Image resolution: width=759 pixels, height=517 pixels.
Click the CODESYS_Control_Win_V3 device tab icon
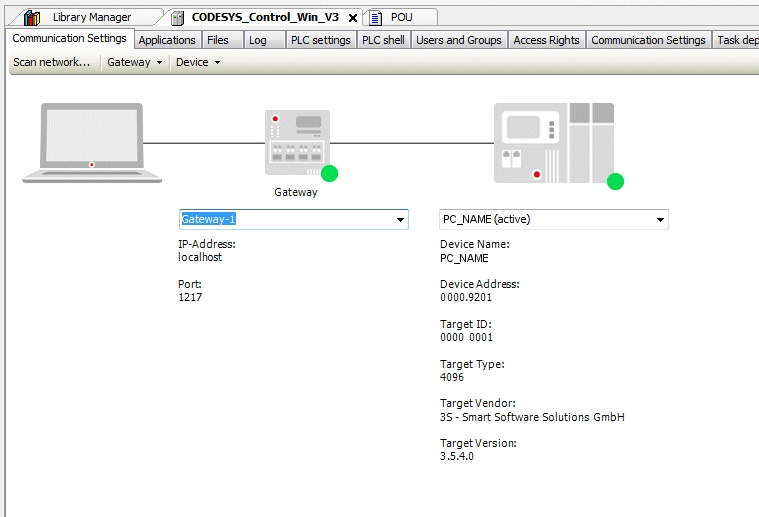click(x=178, y=18)
